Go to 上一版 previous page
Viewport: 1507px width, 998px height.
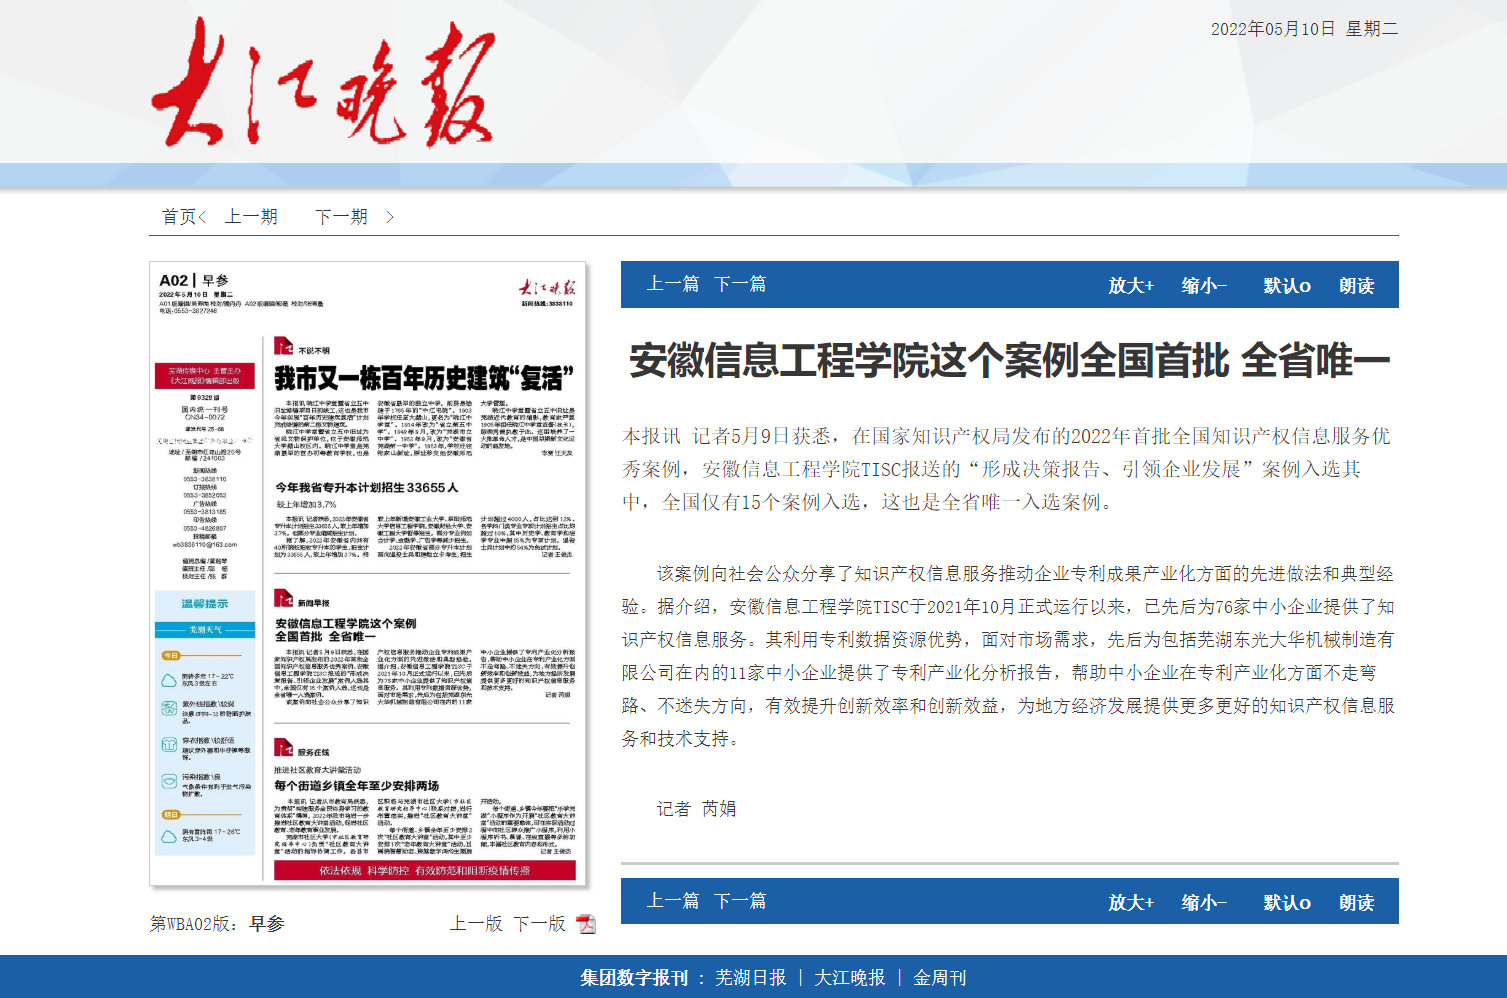476,924
